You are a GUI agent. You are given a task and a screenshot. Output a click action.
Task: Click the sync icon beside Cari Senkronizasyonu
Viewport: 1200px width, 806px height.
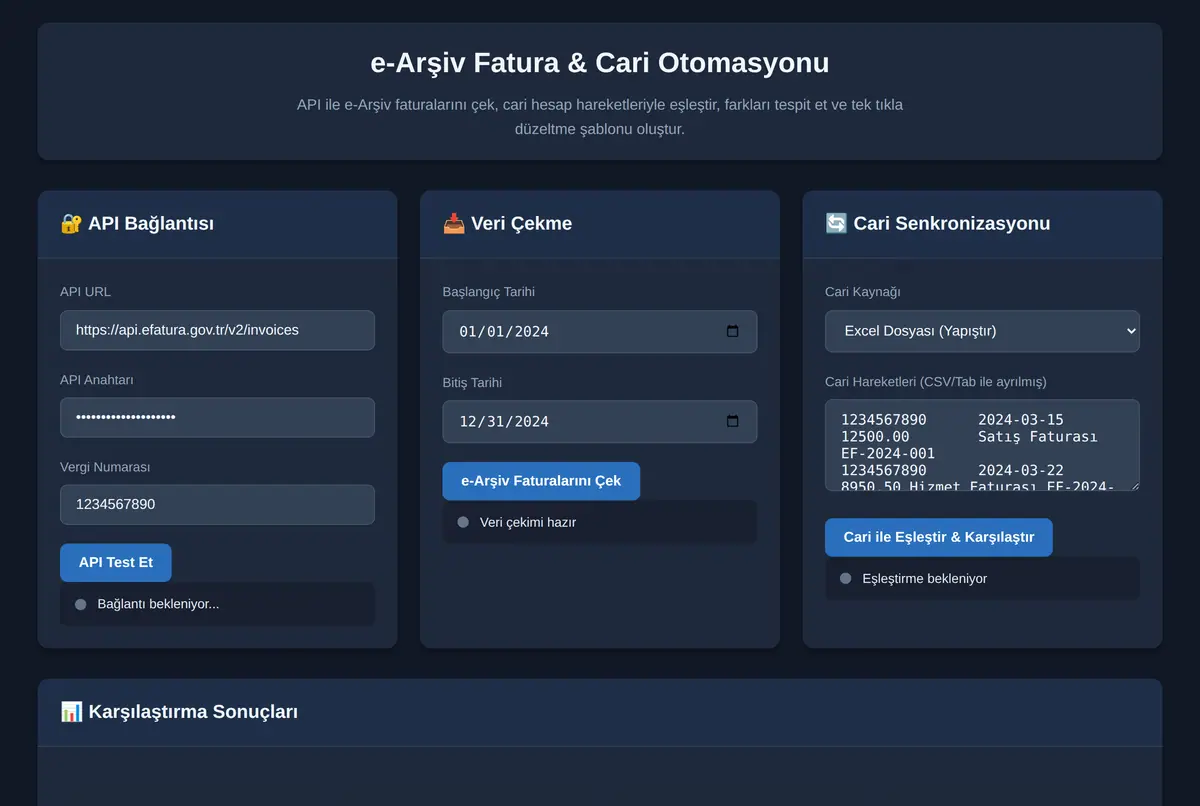click(836, 223)
